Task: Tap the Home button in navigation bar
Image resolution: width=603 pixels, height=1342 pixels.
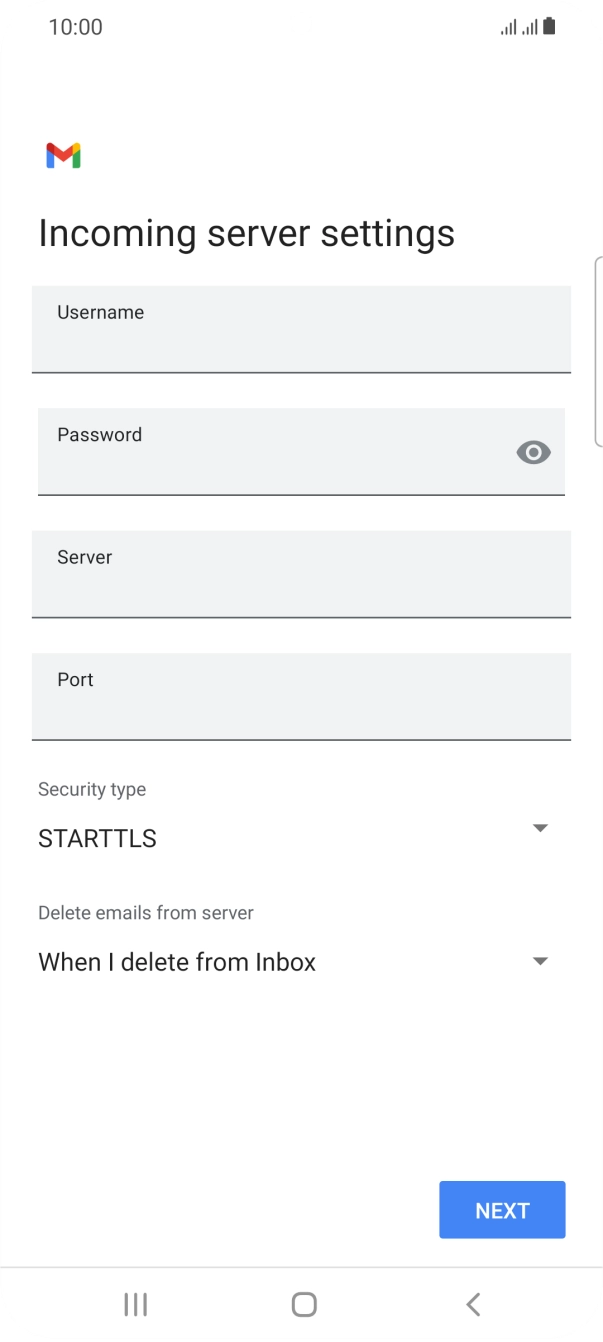Action: [302, 1304]
